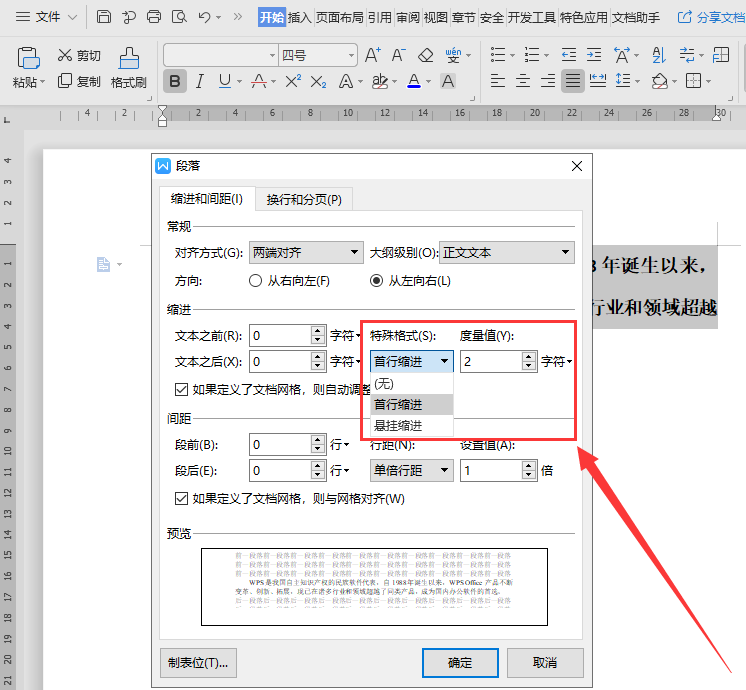Click the 确定 button
The height and width of the screenshot is (690, 746).
(x=460, y=662)
